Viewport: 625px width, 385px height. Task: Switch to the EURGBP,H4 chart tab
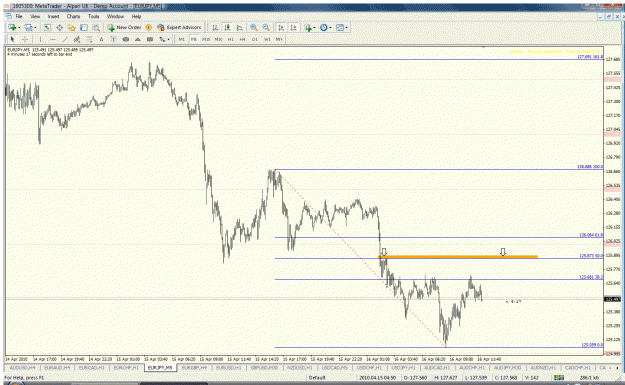pos(195,367)
